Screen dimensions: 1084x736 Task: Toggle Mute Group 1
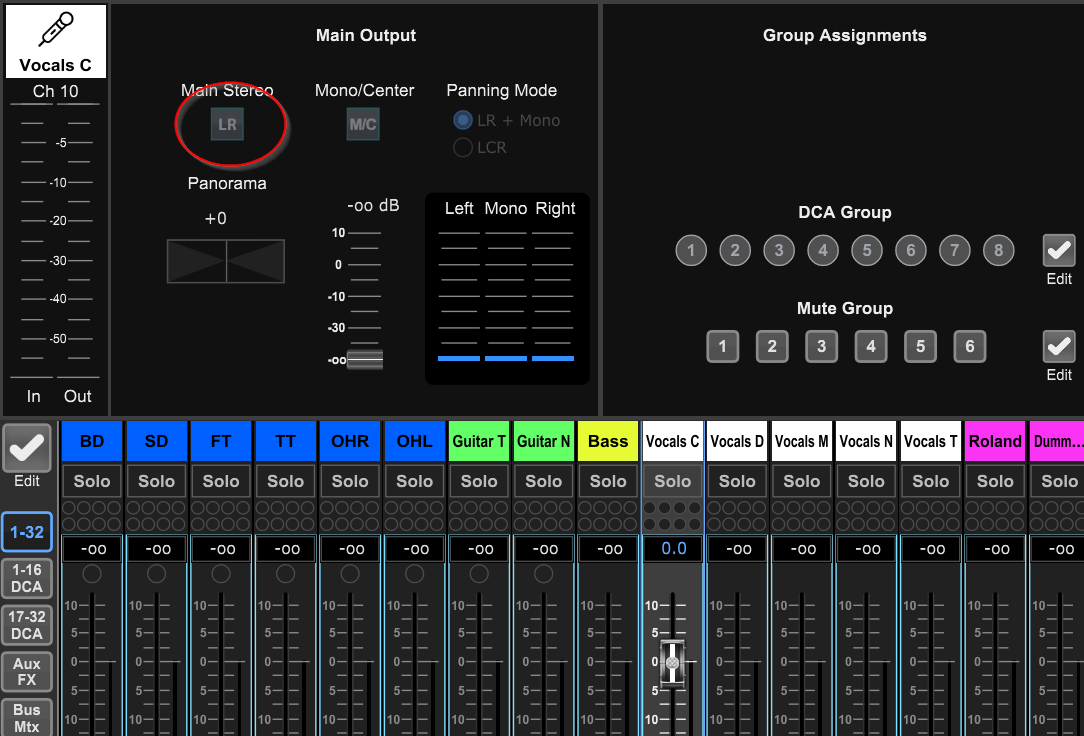(x=722, y=346)
